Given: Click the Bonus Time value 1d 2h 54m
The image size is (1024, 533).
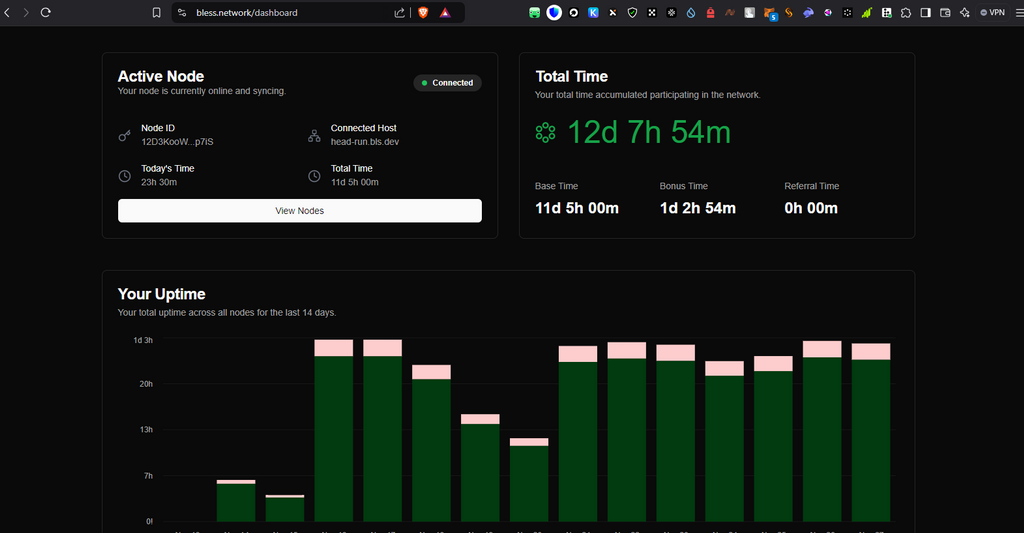Looking at the screenshot, I should [697, 208].
